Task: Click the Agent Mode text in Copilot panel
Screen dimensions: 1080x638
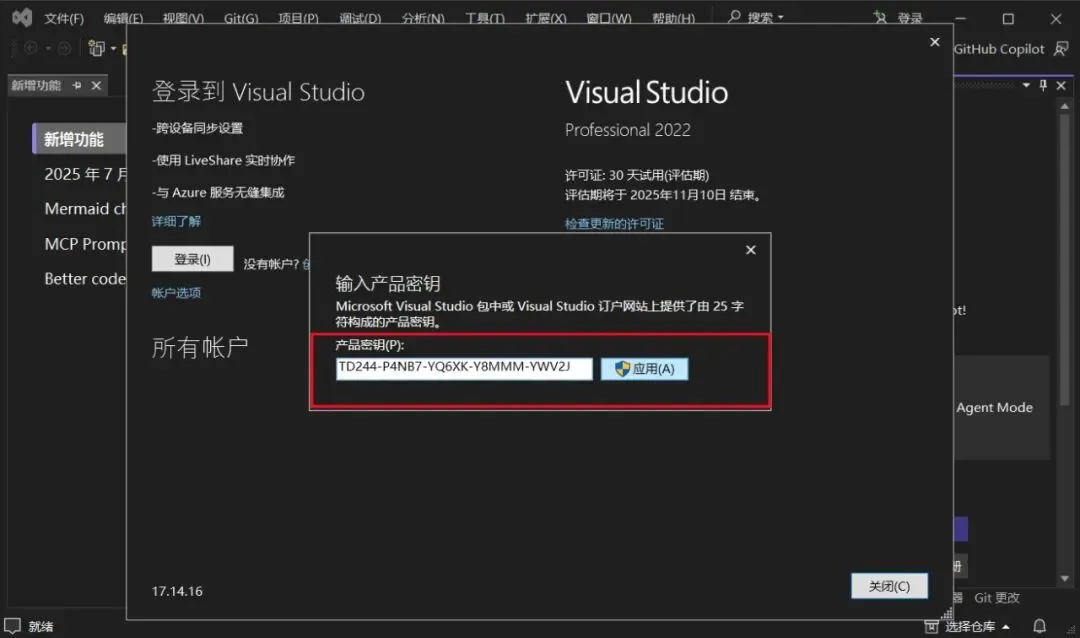Action: pos(995,408)
